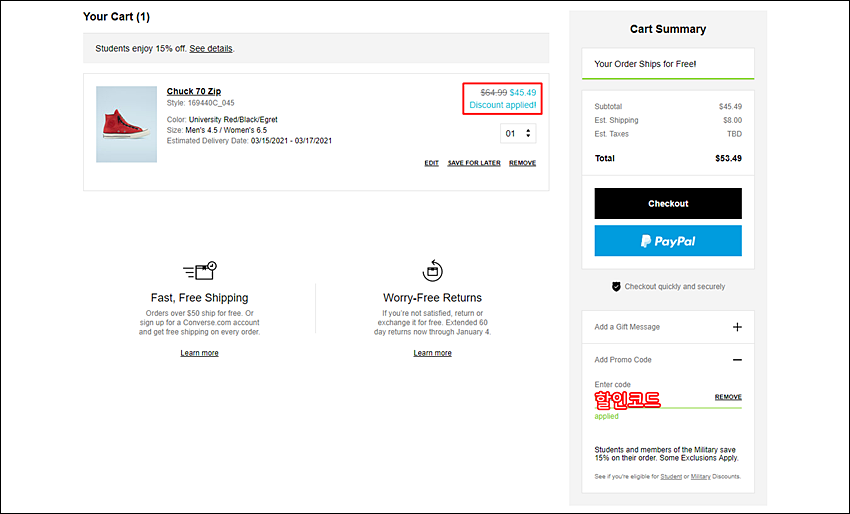
Task: Click the fast shipping truck icon
Action: pos(199,270)
